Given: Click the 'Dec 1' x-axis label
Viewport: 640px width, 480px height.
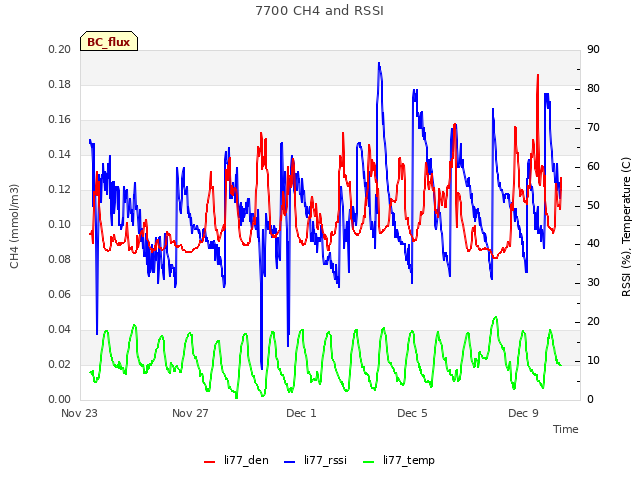Looking at the screenshot, I should tap(301, 413).
